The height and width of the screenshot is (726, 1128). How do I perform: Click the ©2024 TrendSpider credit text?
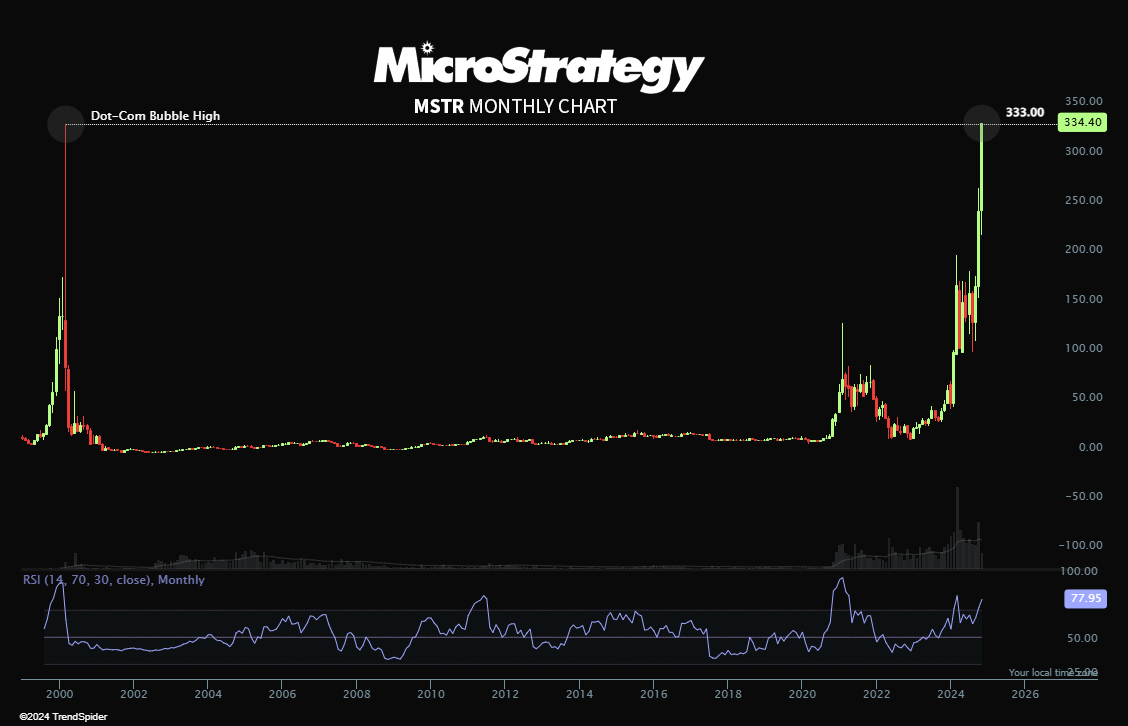coord(63,717)
